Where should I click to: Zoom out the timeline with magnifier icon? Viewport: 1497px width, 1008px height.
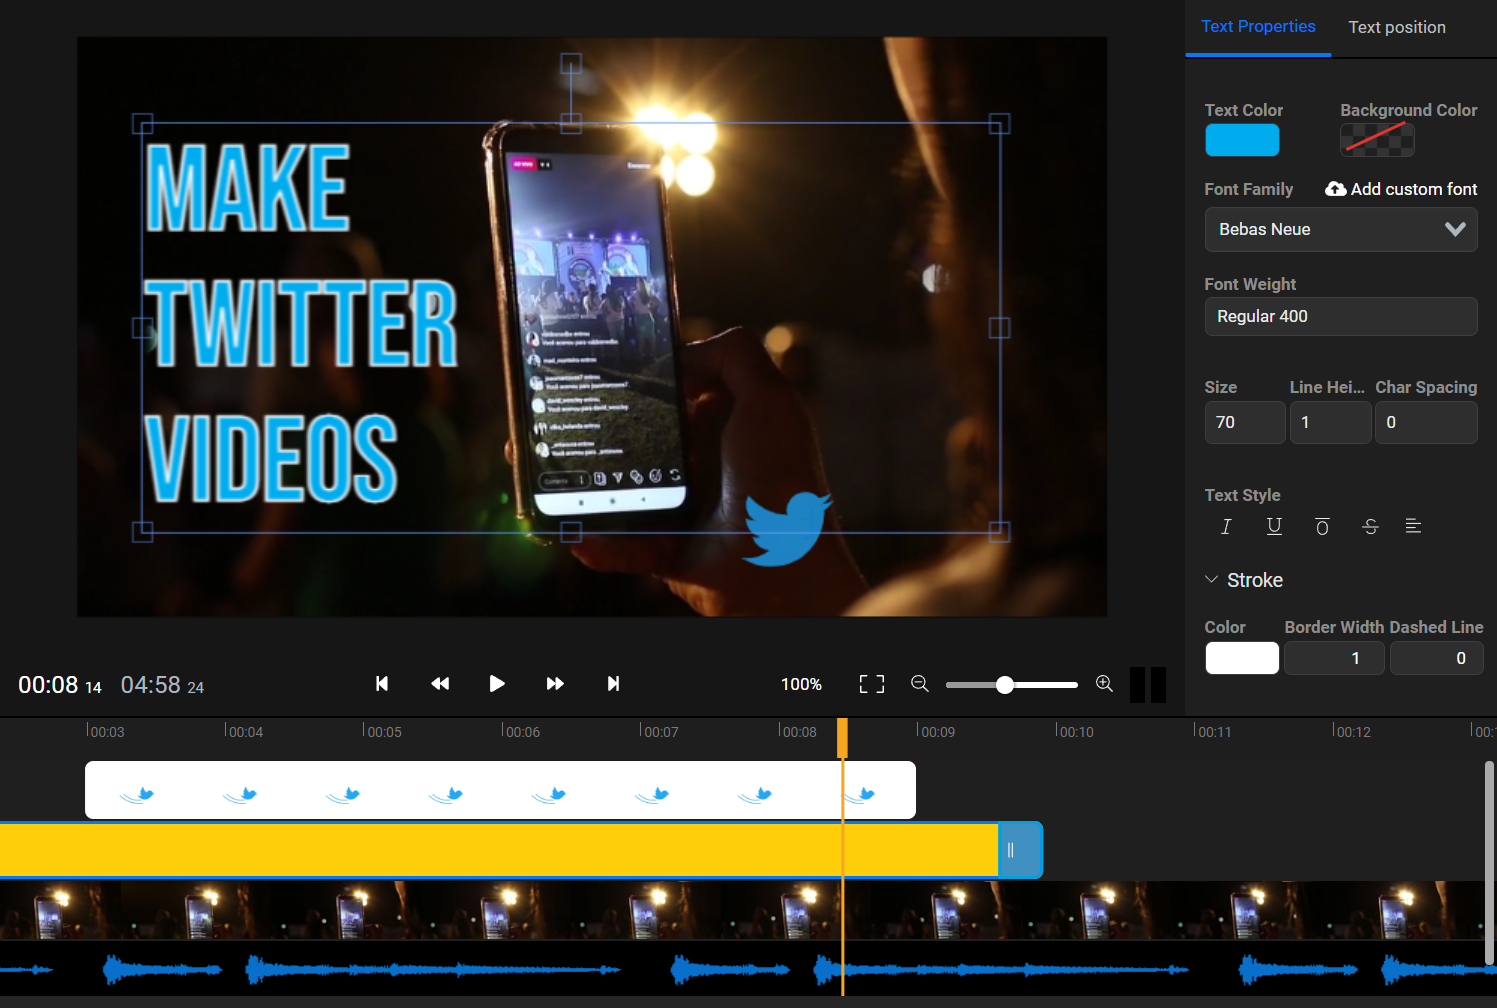[x=920, y=684]
